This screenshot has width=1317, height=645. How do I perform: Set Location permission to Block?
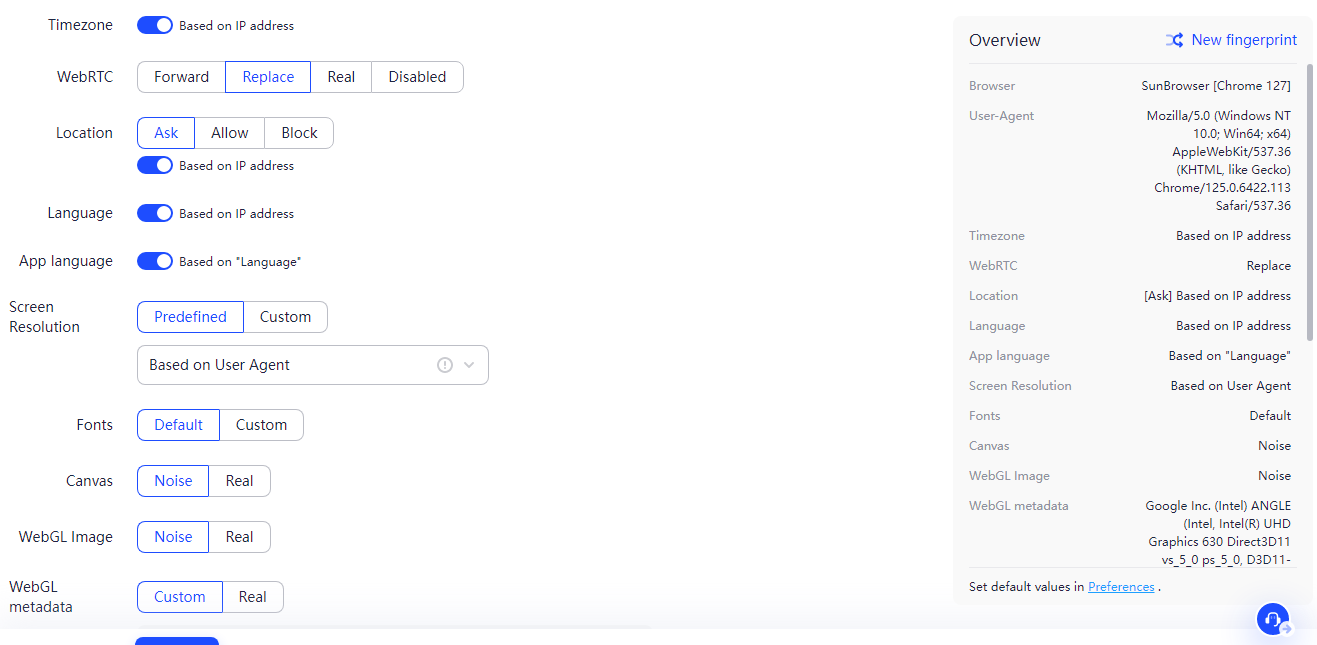299,133
